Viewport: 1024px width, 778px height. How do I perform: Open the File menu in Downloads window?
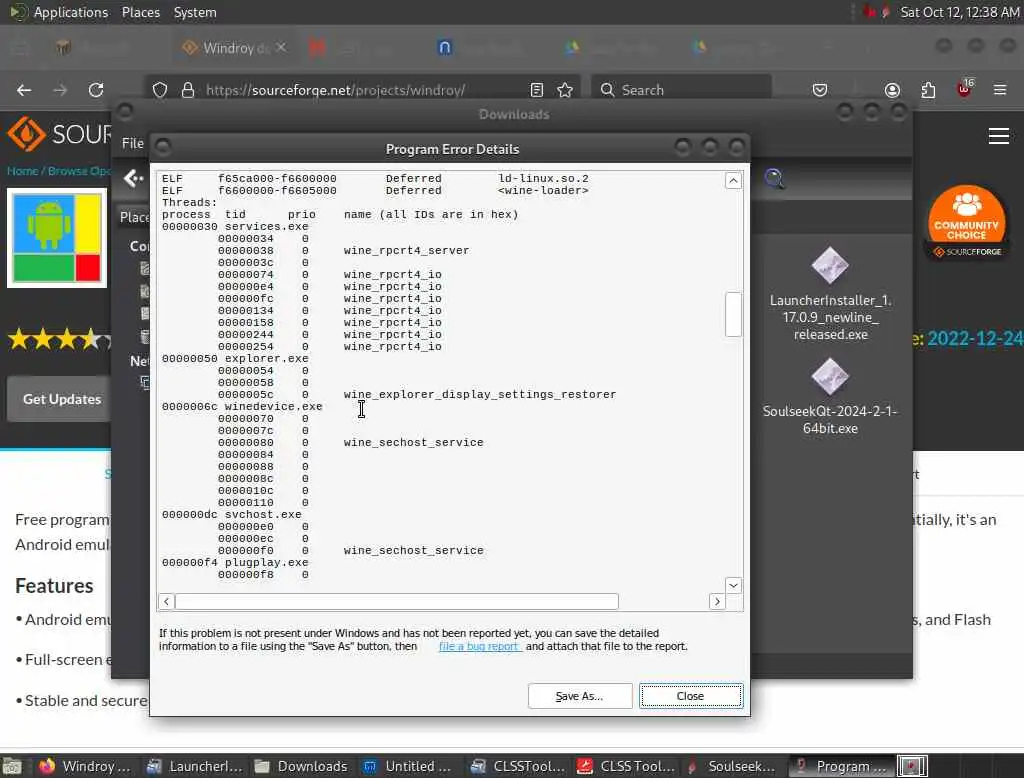click(133, 143)
